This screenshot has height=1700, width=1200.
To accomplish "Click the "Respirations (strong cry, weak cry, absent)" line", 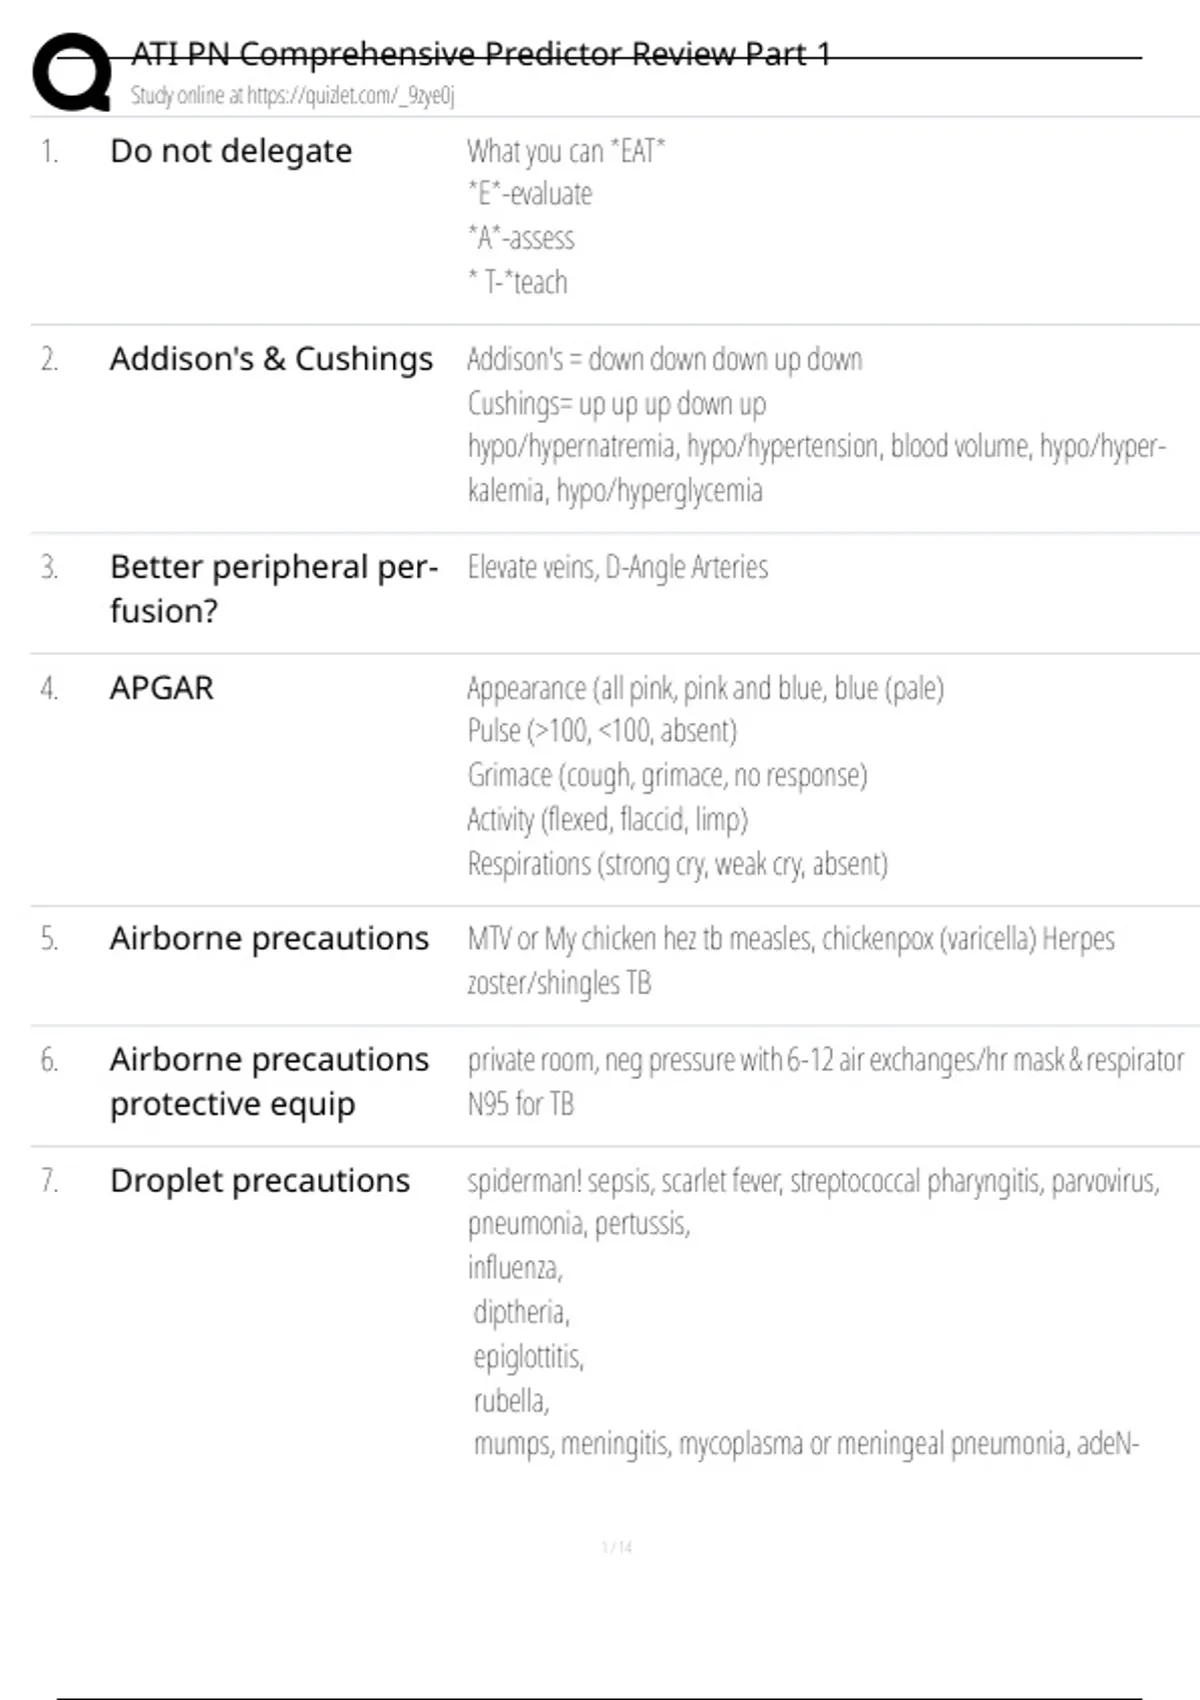I will (677, 864).
